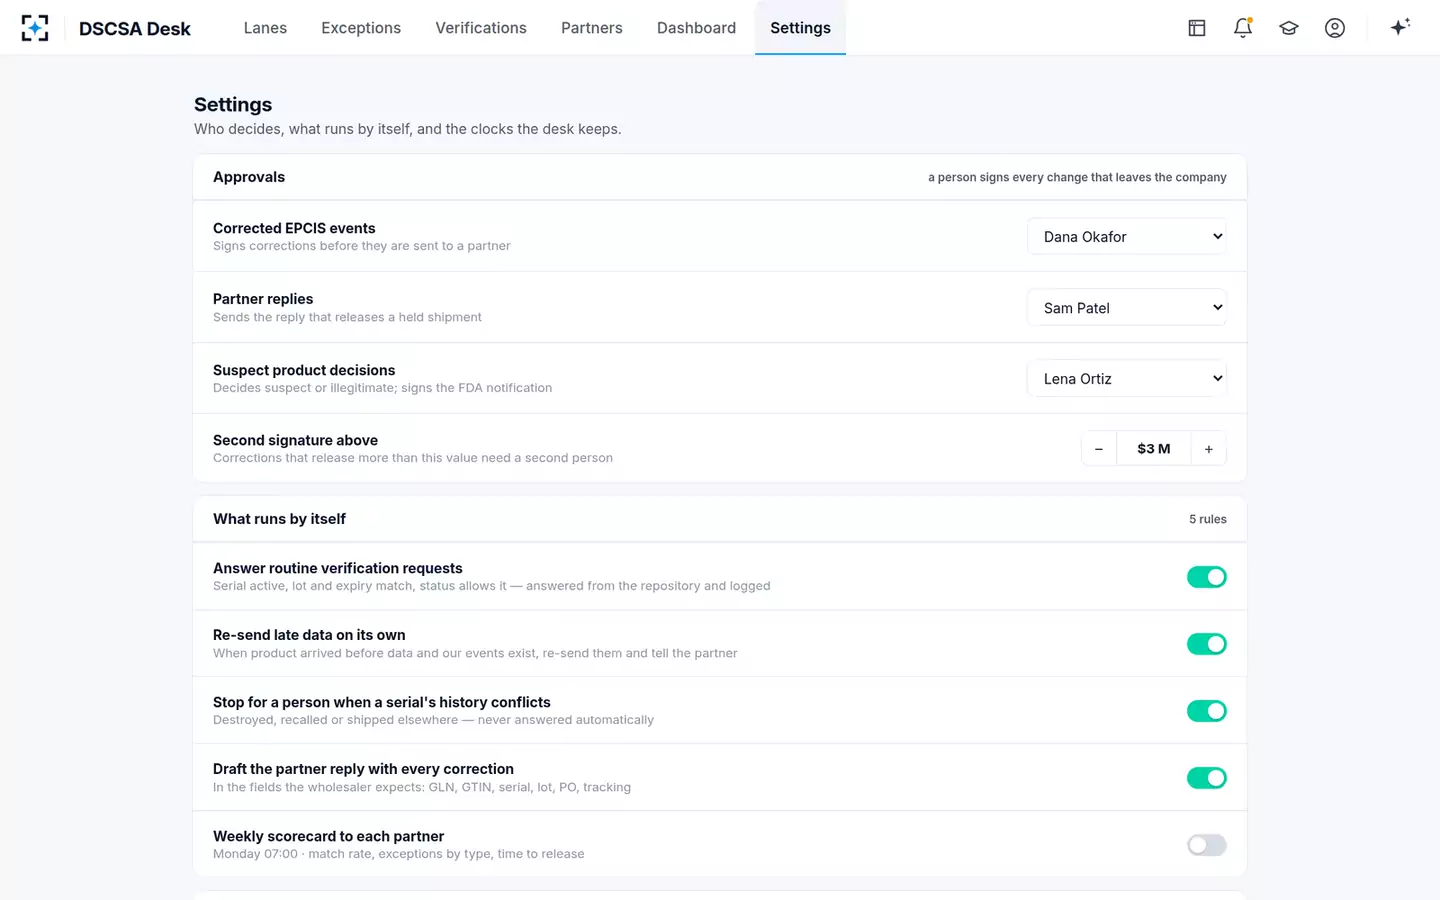Image resolution: width=1440 pixels, height=900 pixels.
Task: Open the graduation cap learning icon
Action: 1289,28
